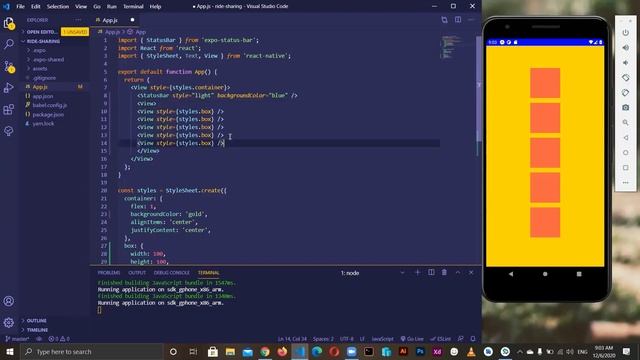
Task: Select the App.js editor tab
Action: [x=115, y=20]
